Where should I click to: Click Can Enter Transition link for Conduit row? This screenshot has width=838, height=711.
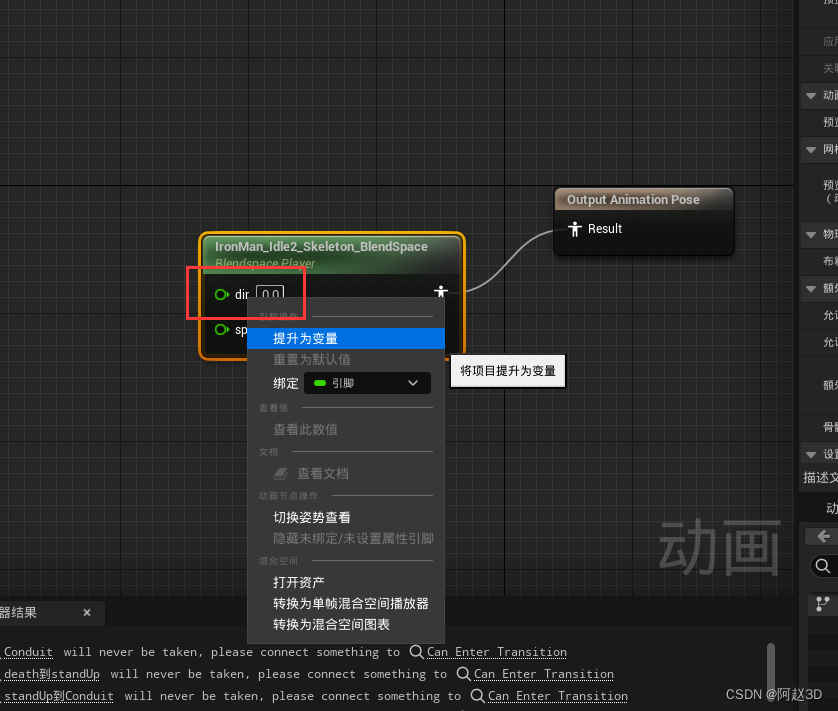coord(496,652)
